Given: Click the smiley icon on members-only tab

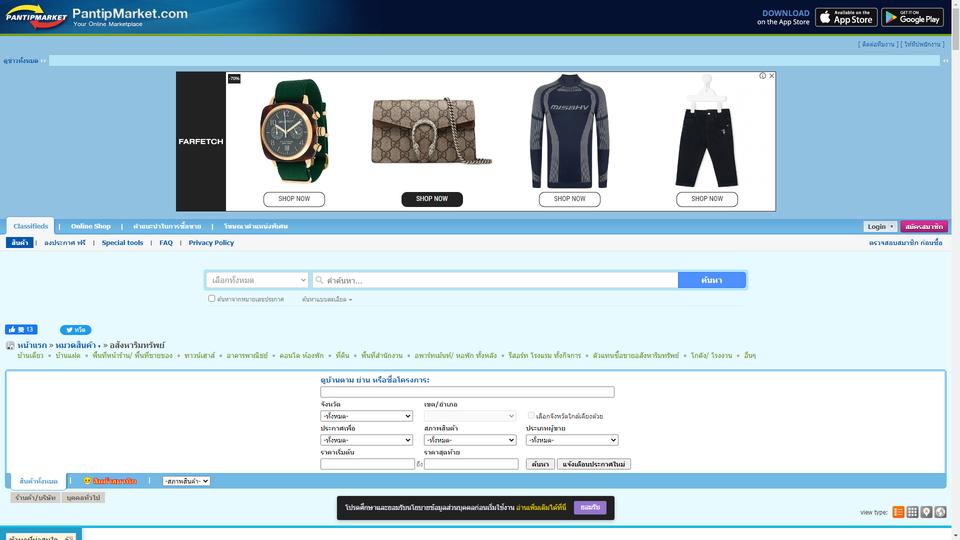Looking at the screenshot, I should [87, 481].
